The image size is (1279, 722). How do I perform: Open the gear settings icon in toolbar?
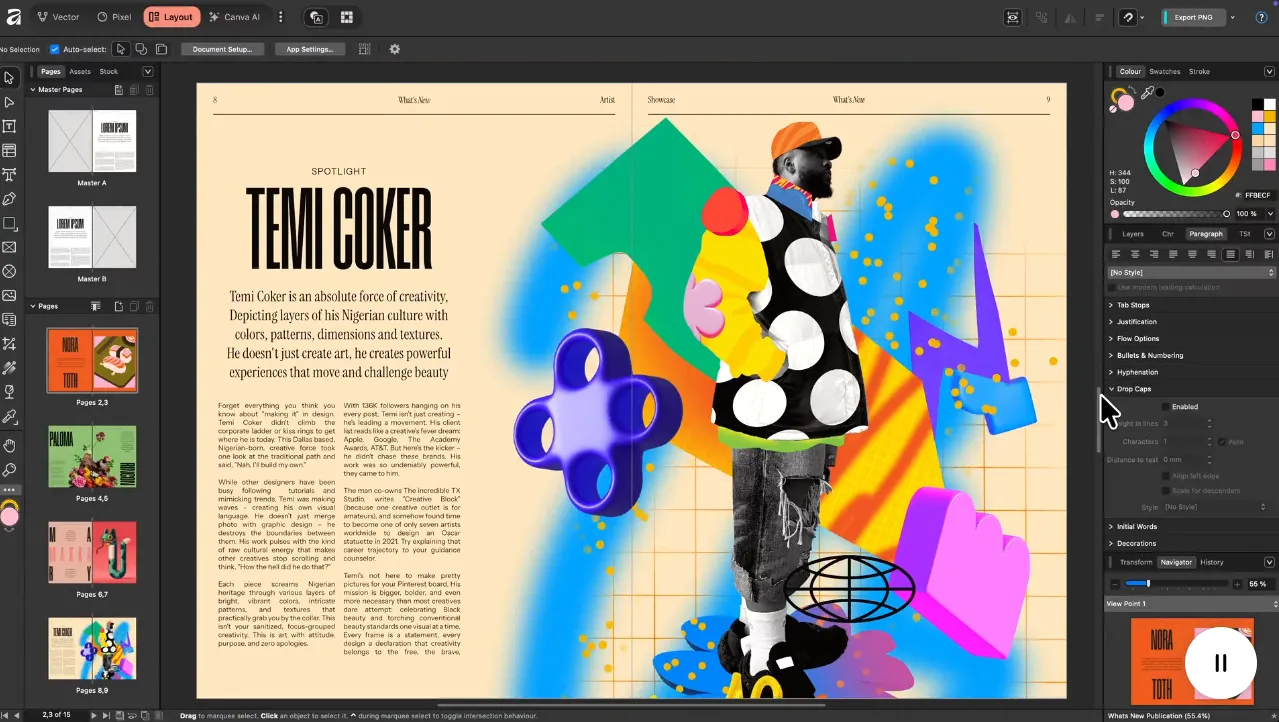(394, 49)
